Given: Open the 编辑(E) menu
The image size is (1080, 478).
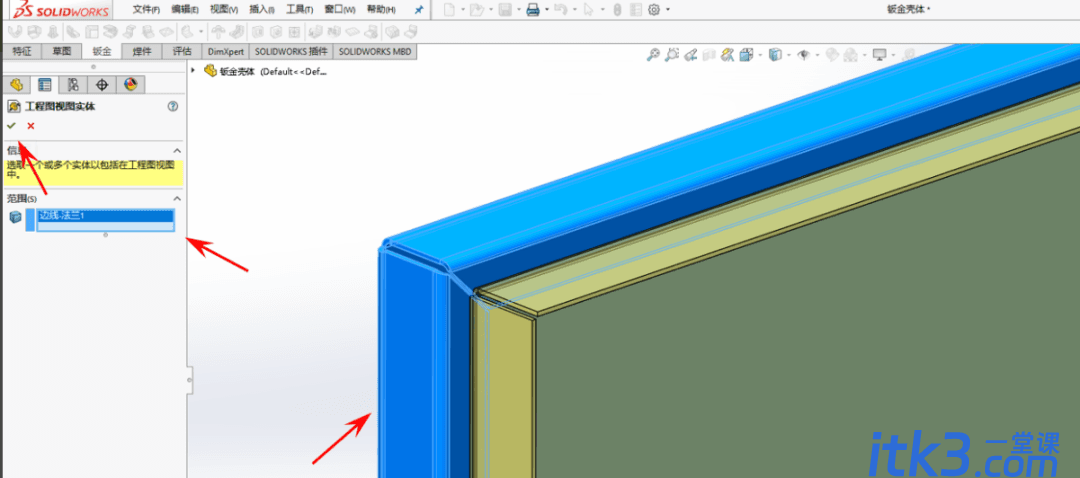Looking at the screenshot, I should point(185,10).
